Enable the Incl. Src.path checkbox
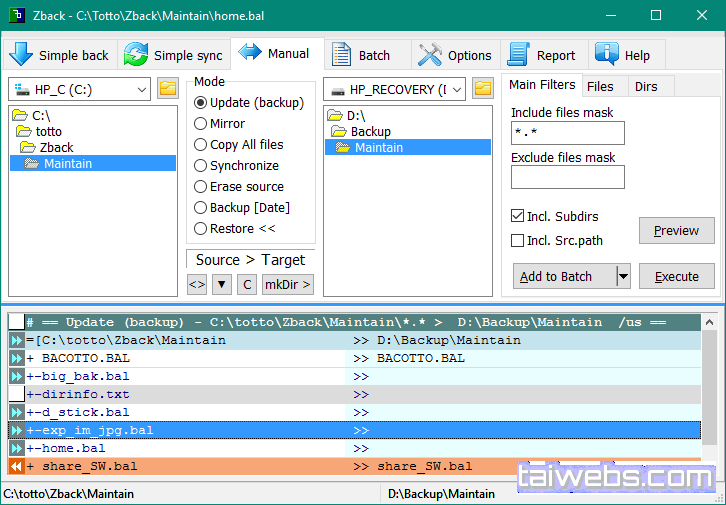 pyautogui.click(x=518, y=240)
